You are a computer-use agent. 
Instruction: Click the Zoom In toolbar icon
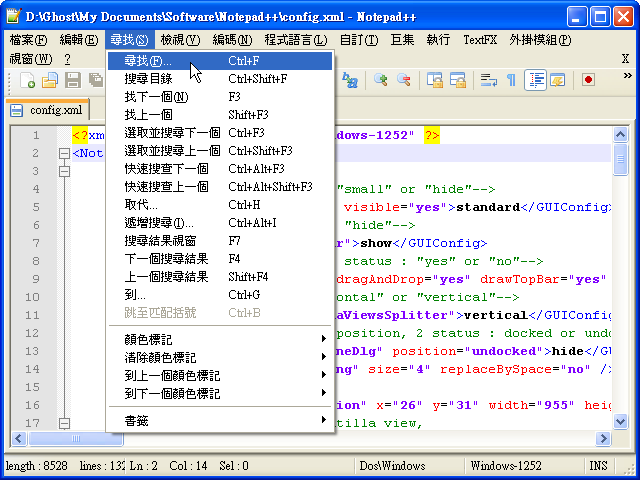pyautogui.click(x=380, y=80)
